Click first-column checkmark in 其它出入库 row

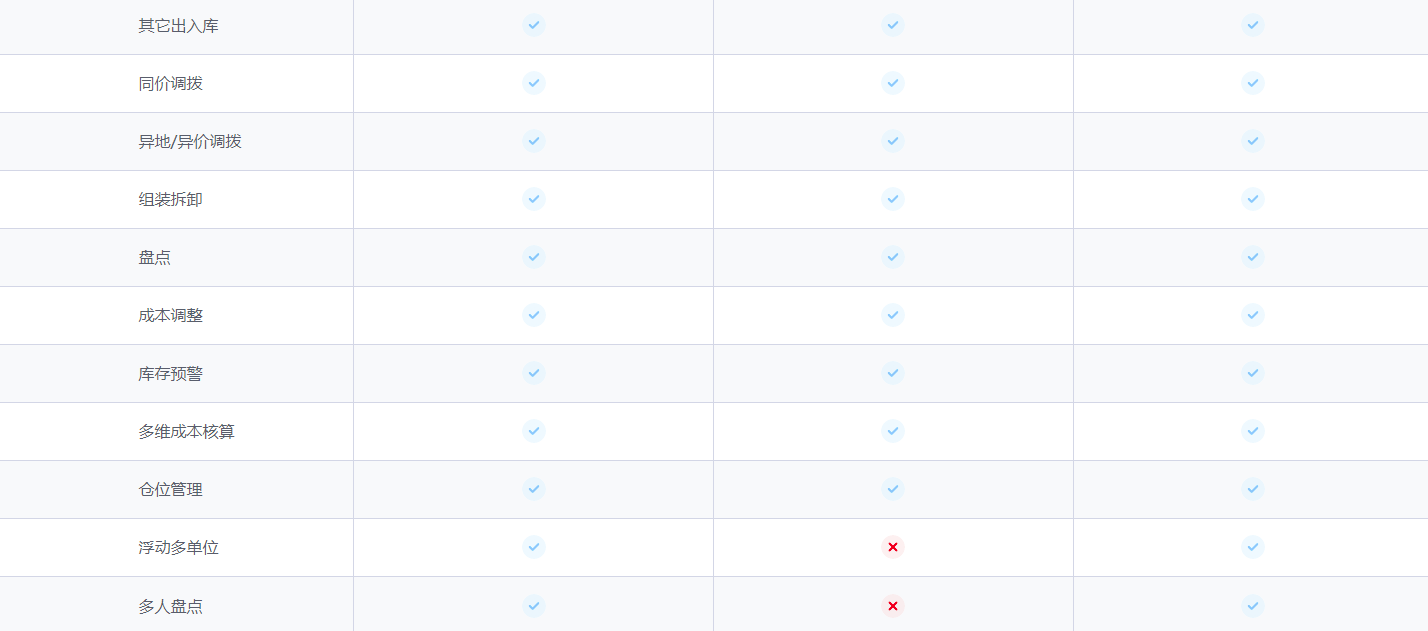(534, 25)
